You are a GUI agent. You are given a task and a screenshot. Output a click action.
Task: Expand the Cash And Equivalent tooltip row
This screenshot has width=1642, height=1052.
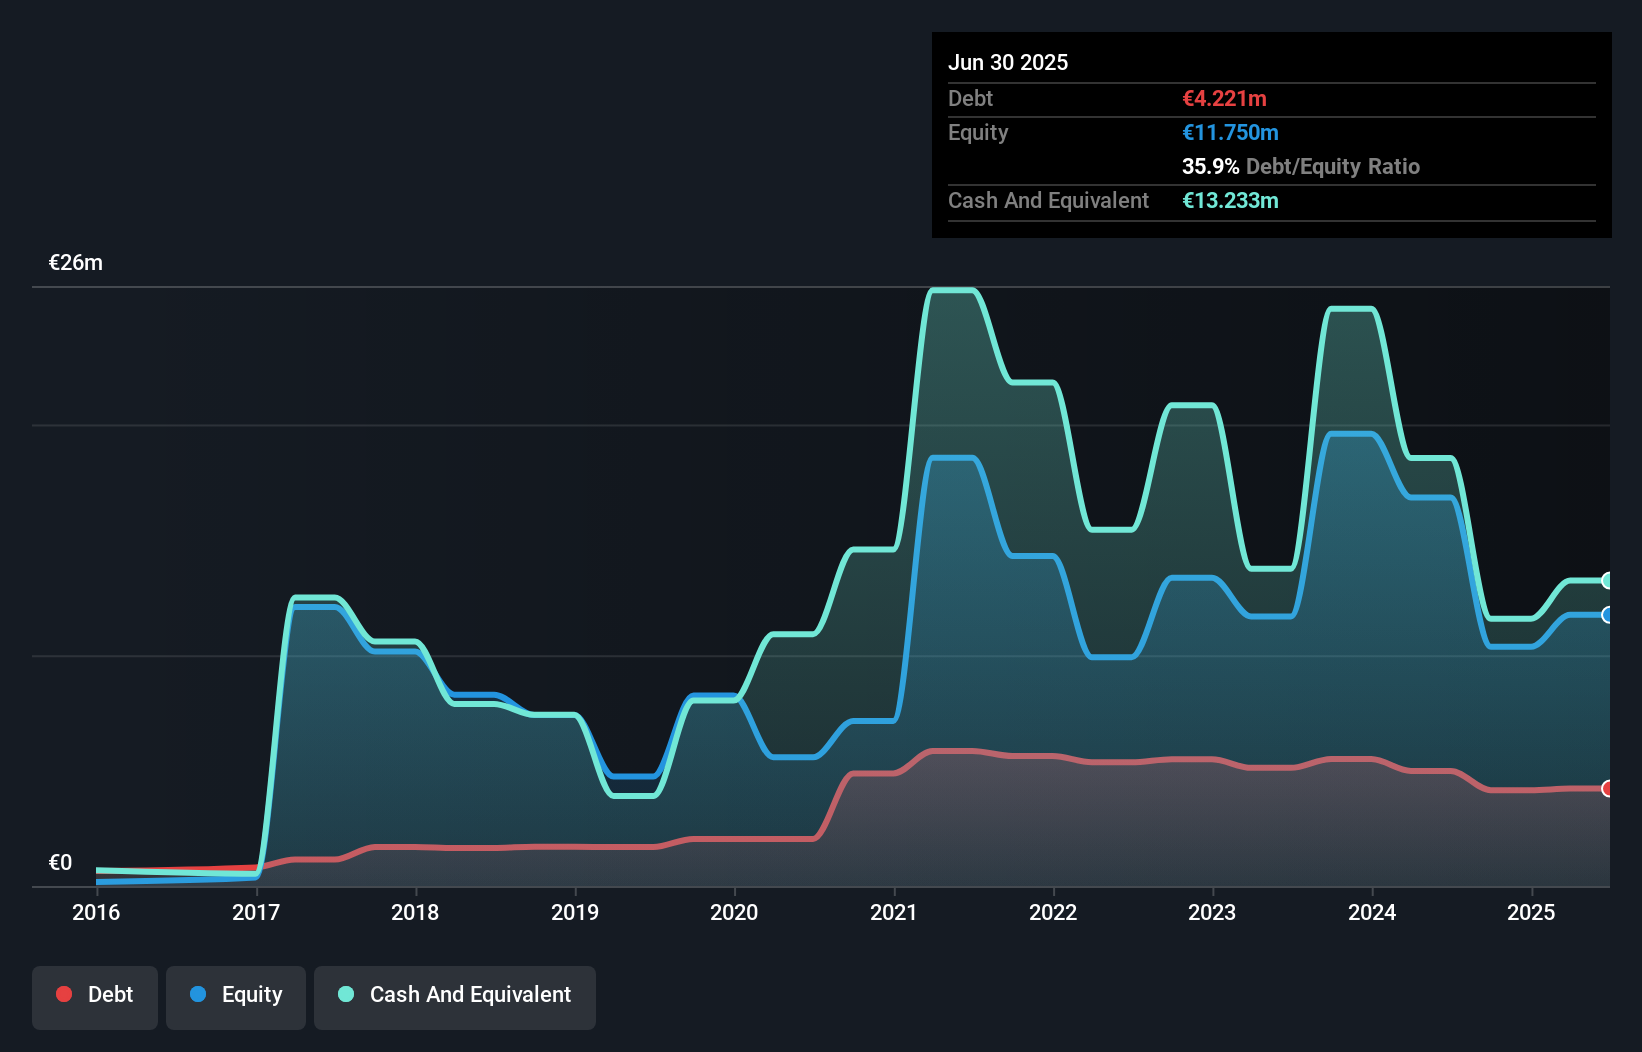[x=1048, y=200]
